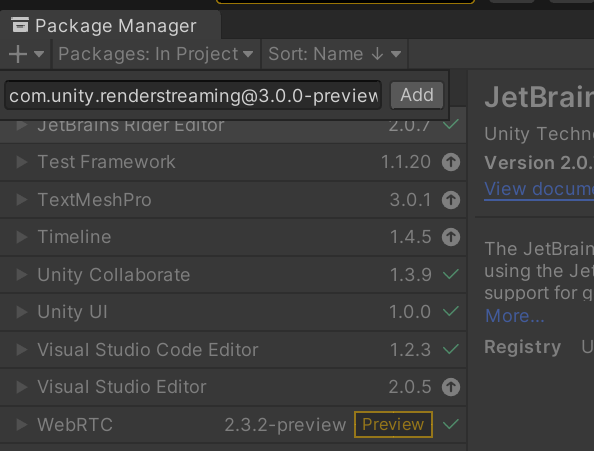Click TextMeshPro update available icon

(451, 200)
